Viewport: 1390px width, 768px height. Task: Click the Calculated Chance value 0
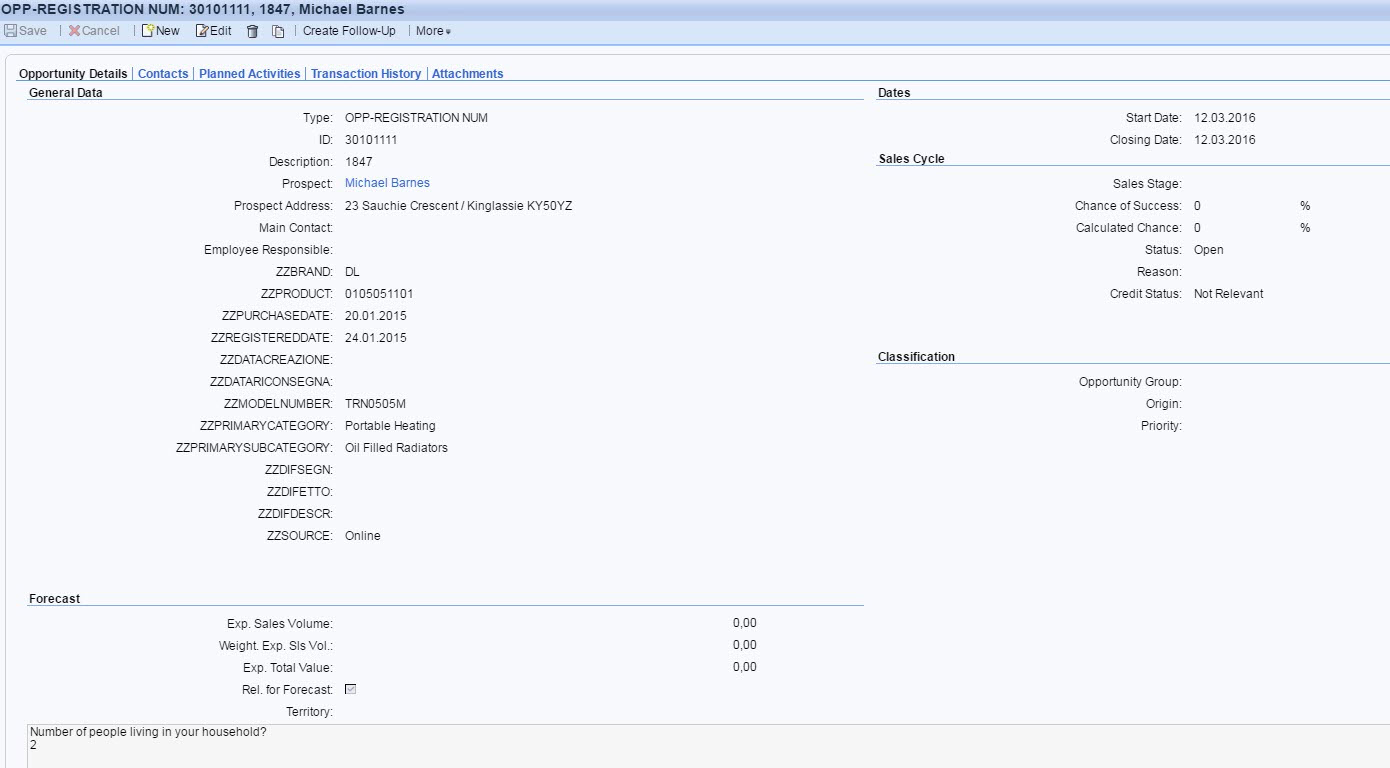[1198, 228]
